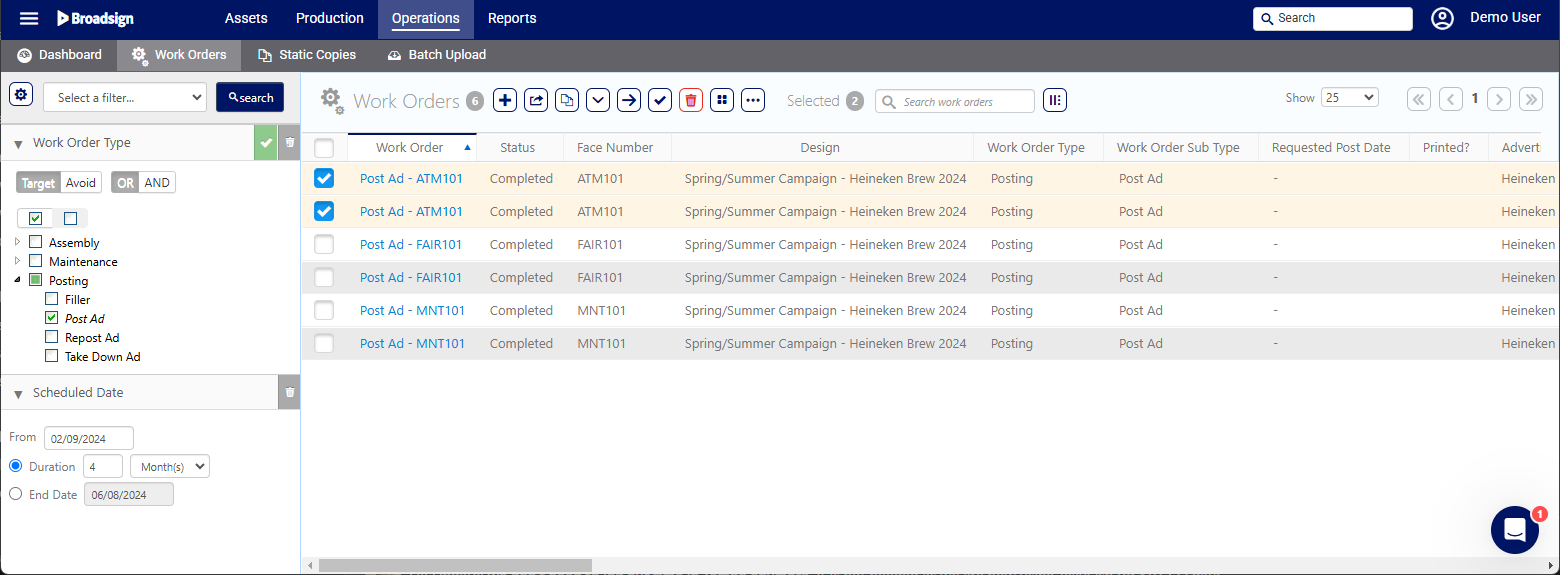The height and width of the screenshot is (575, 1560).
Task: Copy selected work orders
Action: pos(567,100)
